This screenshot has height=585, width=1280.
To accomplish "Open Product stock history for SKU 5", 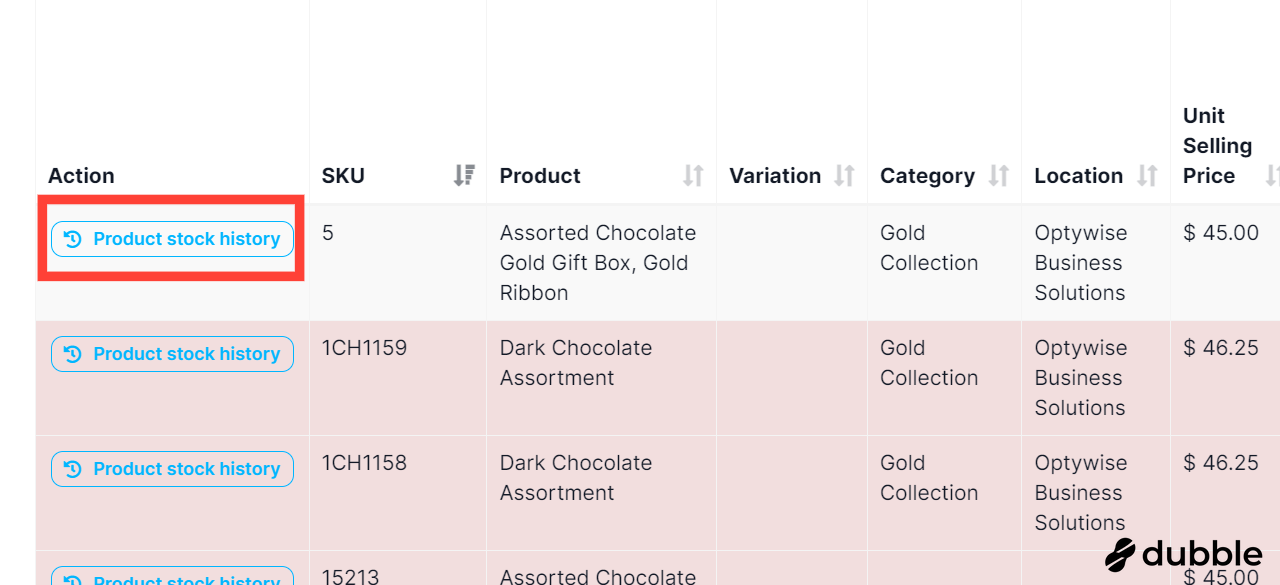I will pyautogui.click(x=172, y=239).
